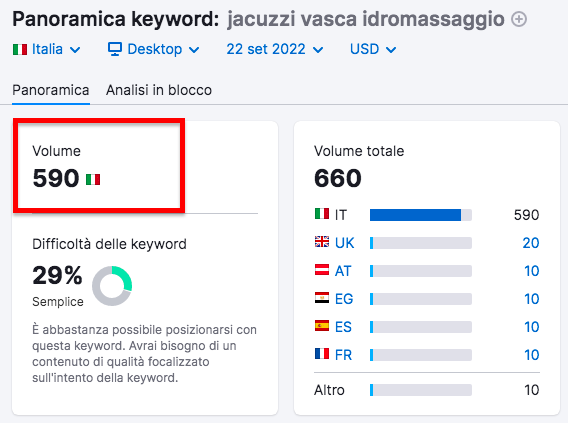Open the Italia country dropdown
The height and width of the screenshot is (423, 568).
pyautogui.click(x=47, y=49)
